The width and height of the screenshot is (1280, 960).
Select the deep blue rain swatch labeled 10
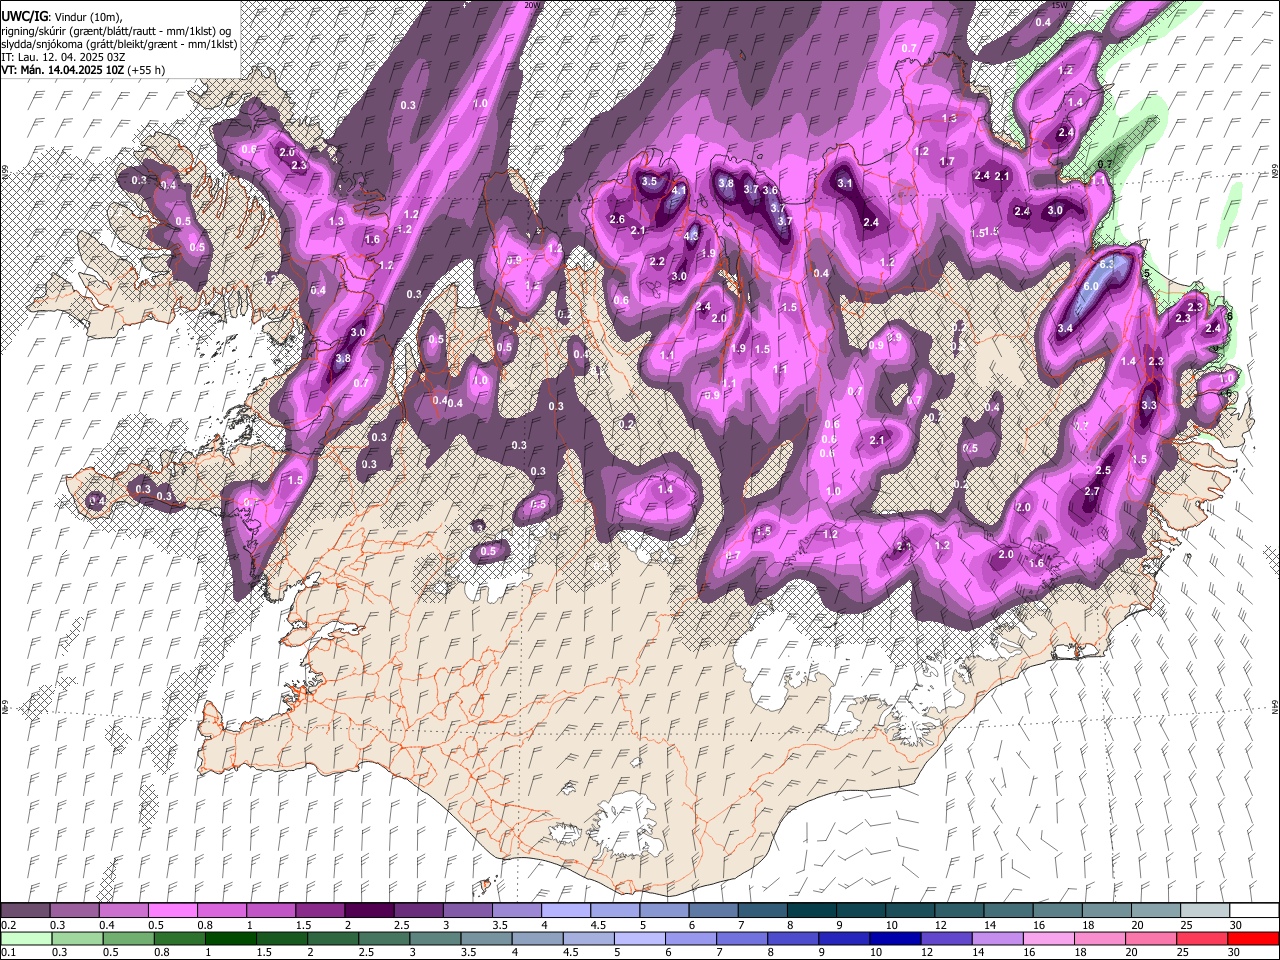[894, 938]
